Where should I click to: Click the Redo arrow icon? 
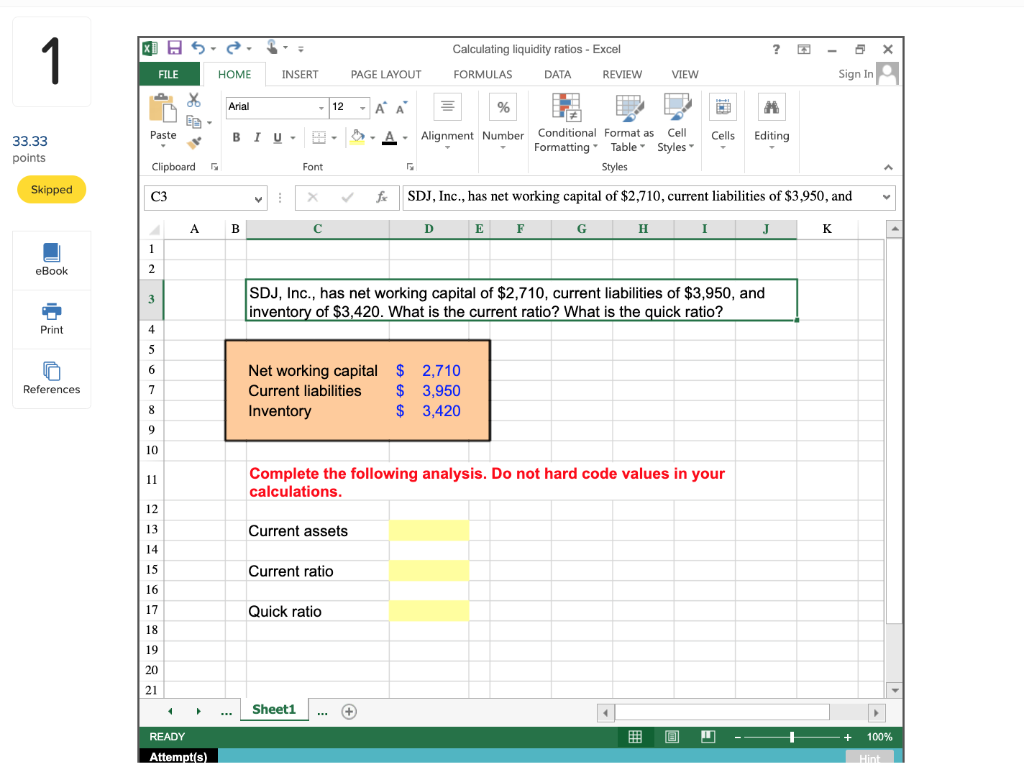tap(233, 48)
